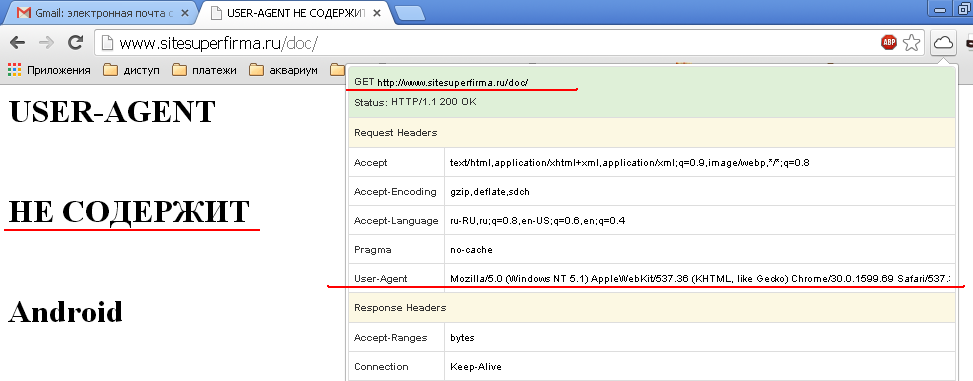Image resolution: width=973 pixels, height=381 pixels.
Task: Select the Mozilla/5.0 User-Agent value
Action: [x=700, y=279]
